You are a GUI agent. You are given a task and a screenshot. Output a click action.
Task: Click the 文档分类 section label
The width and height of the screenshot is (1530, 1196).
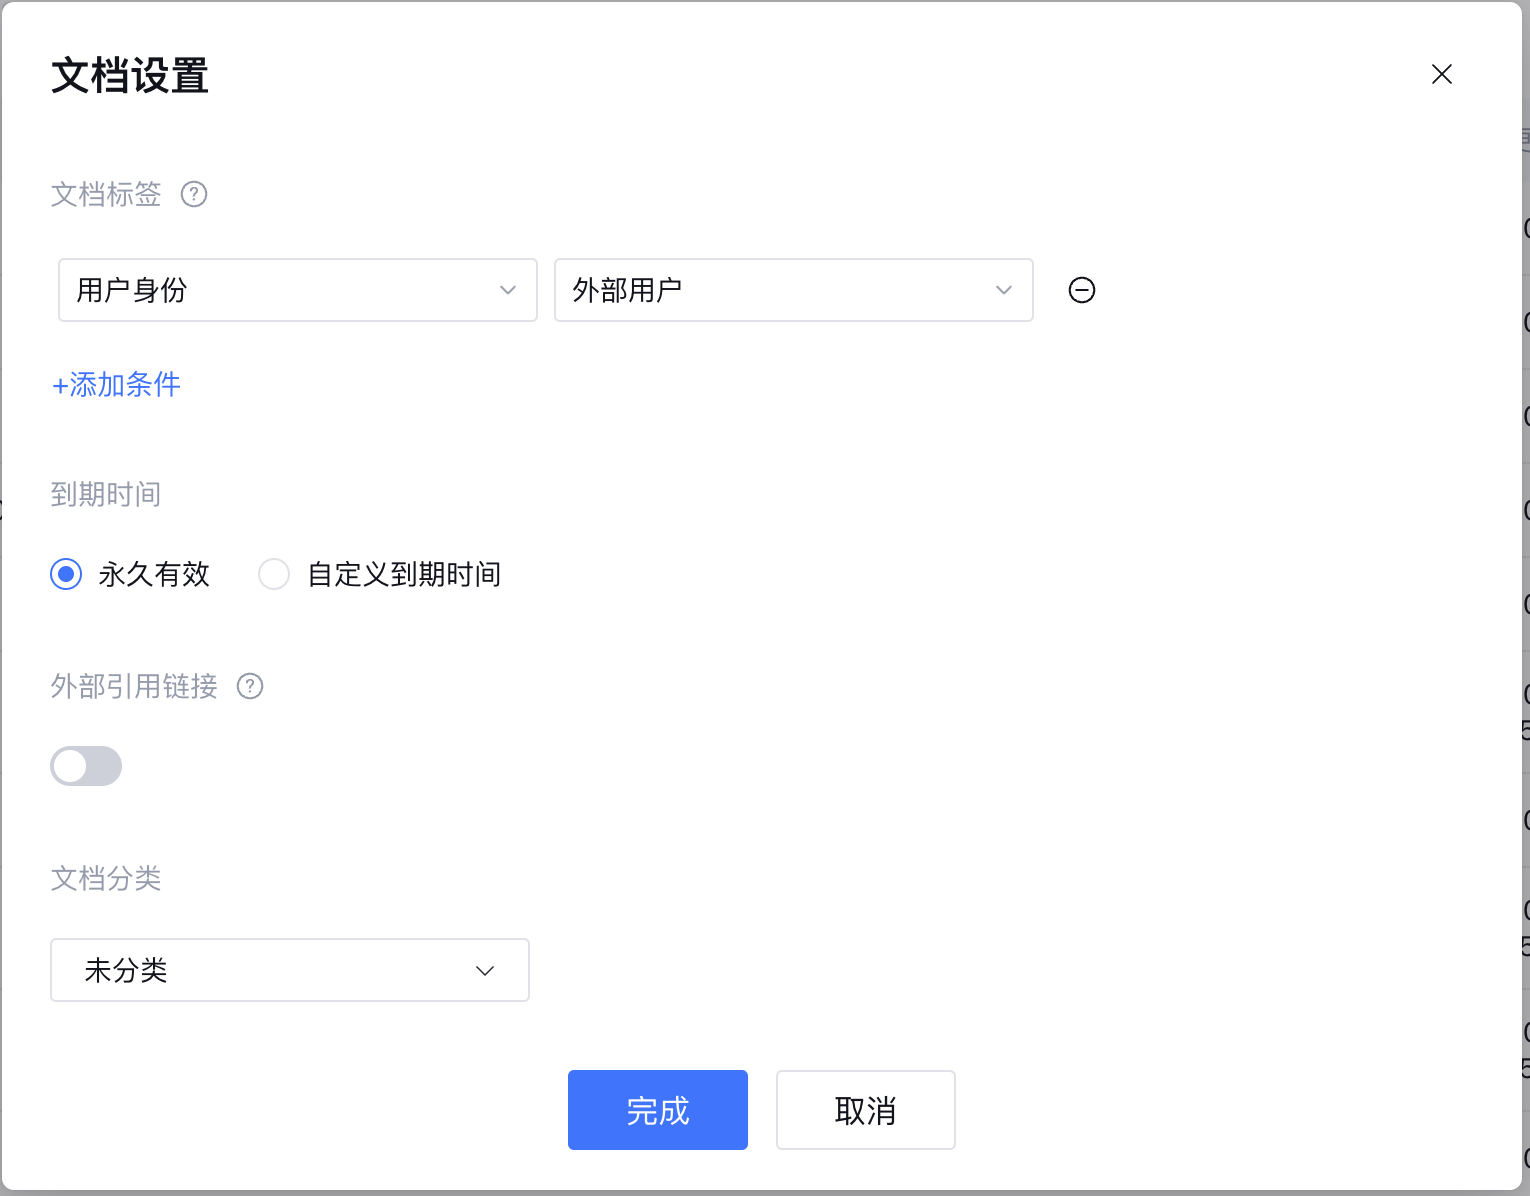pyautogui.click(x=106, y=878)
